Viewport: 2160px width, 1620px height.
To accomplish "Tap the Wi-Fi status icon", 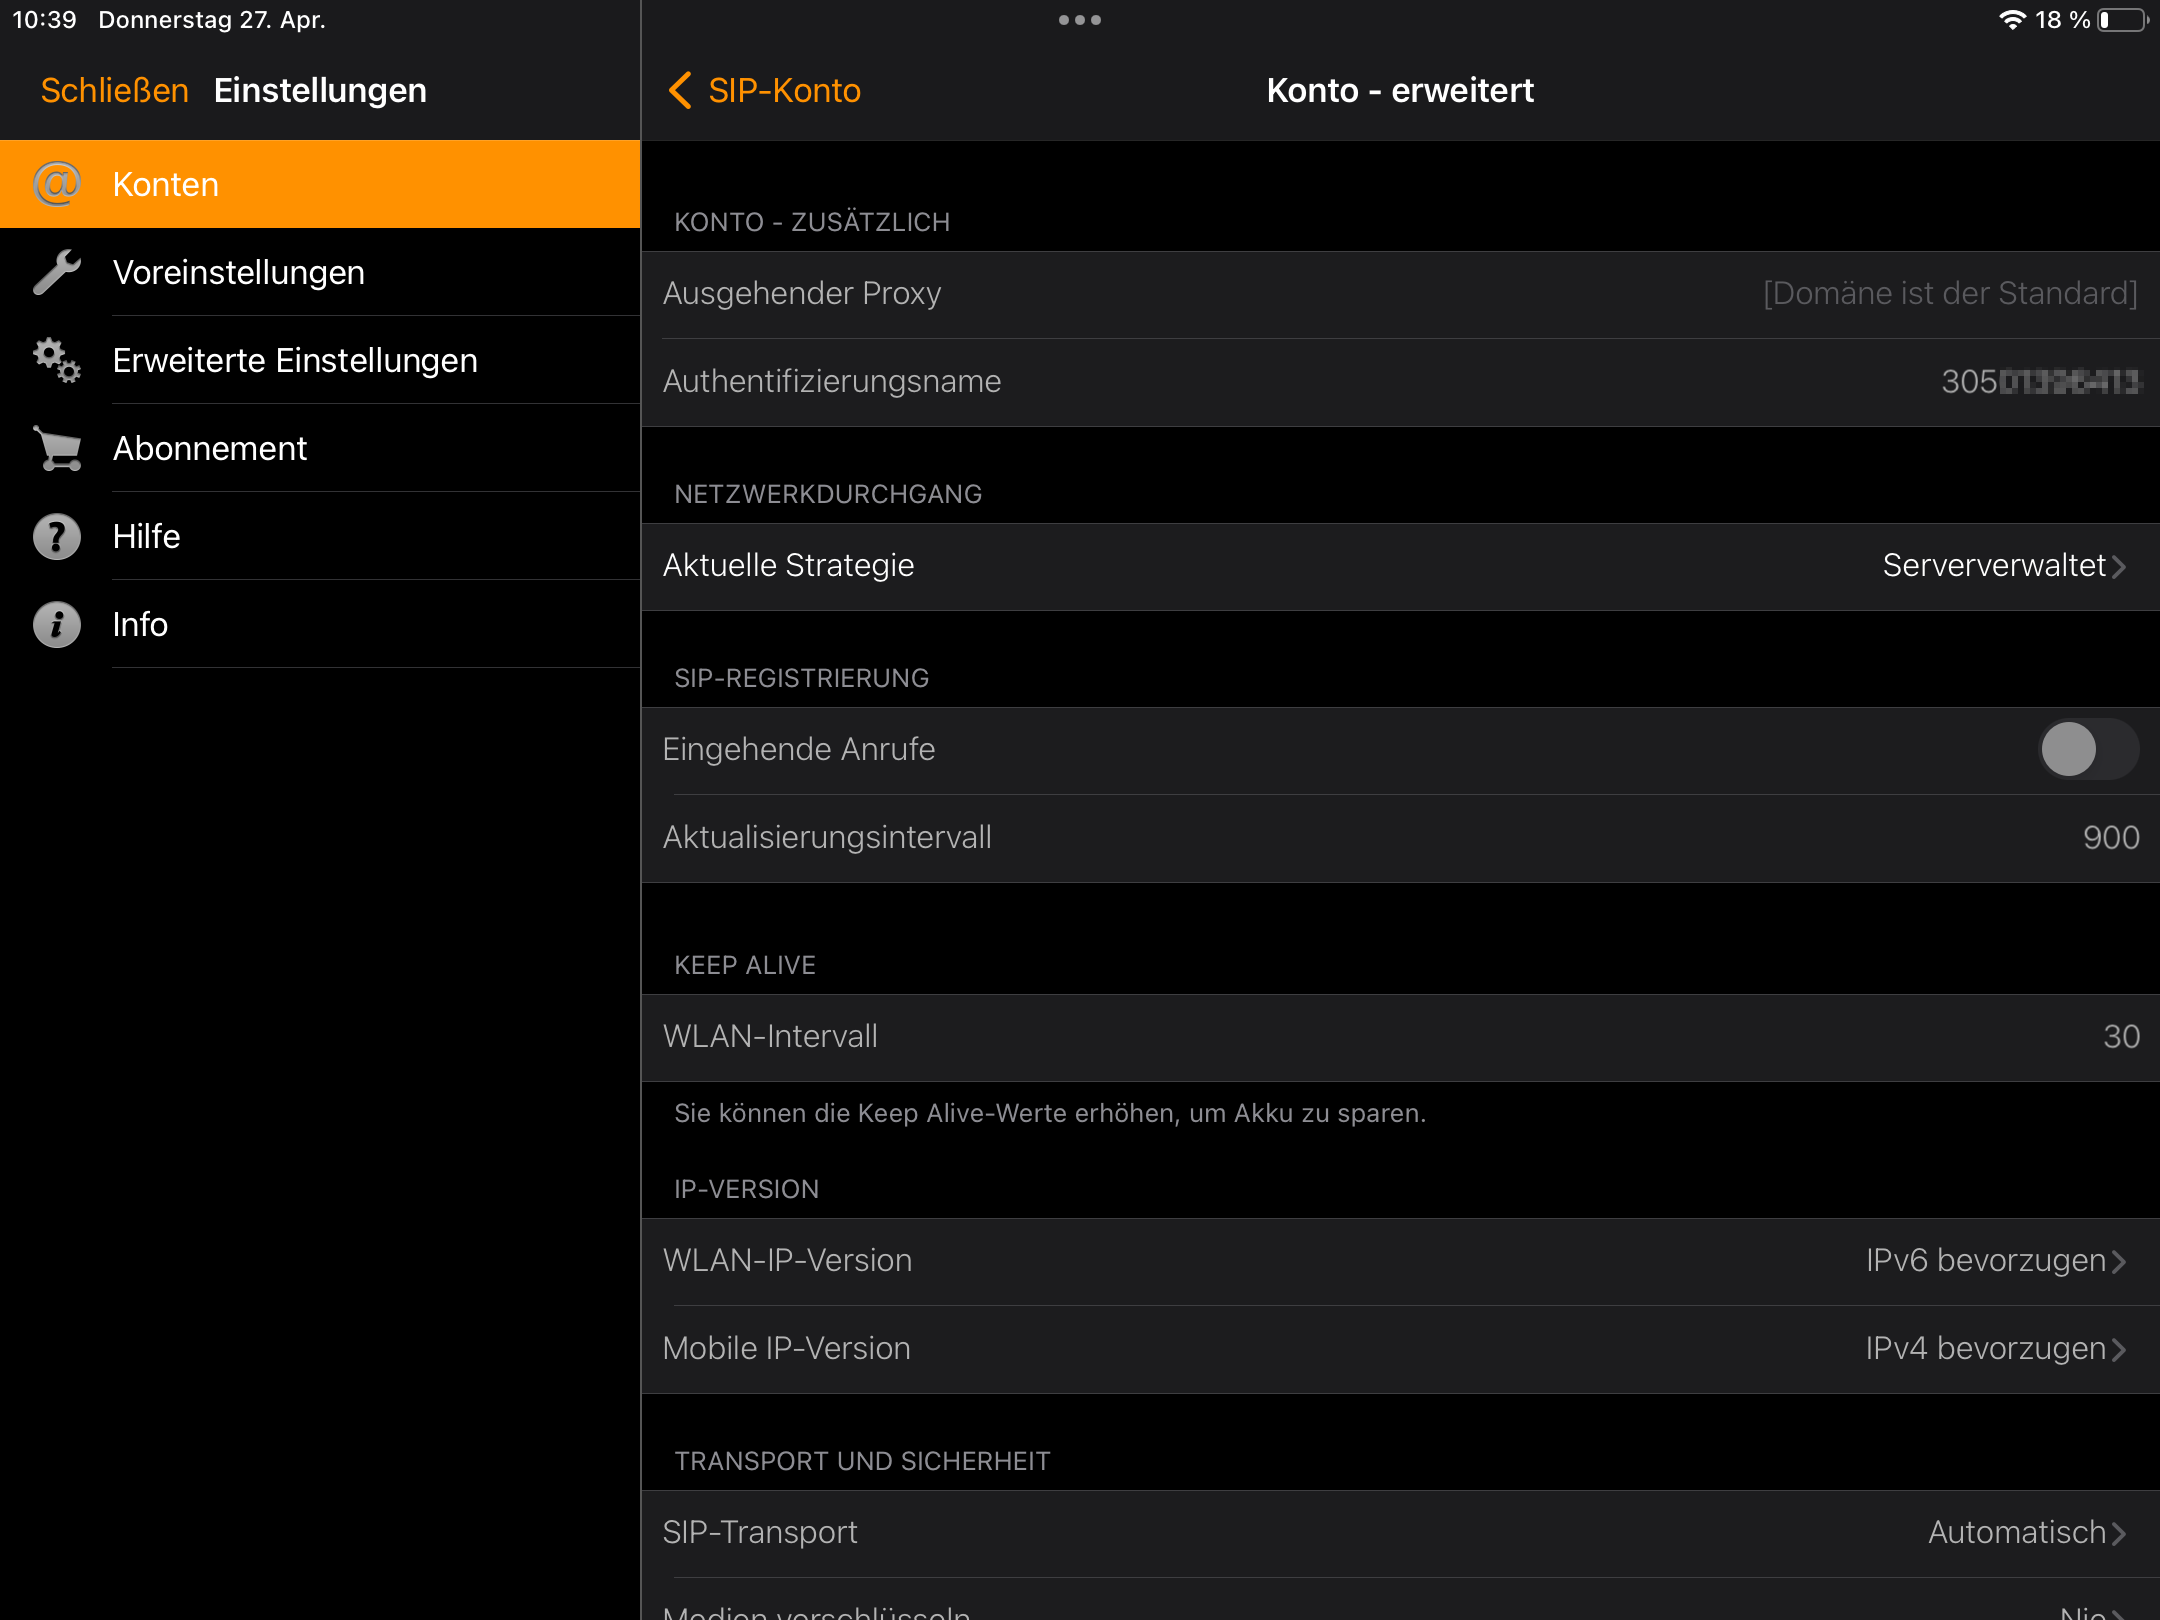I will point(2012,20).
